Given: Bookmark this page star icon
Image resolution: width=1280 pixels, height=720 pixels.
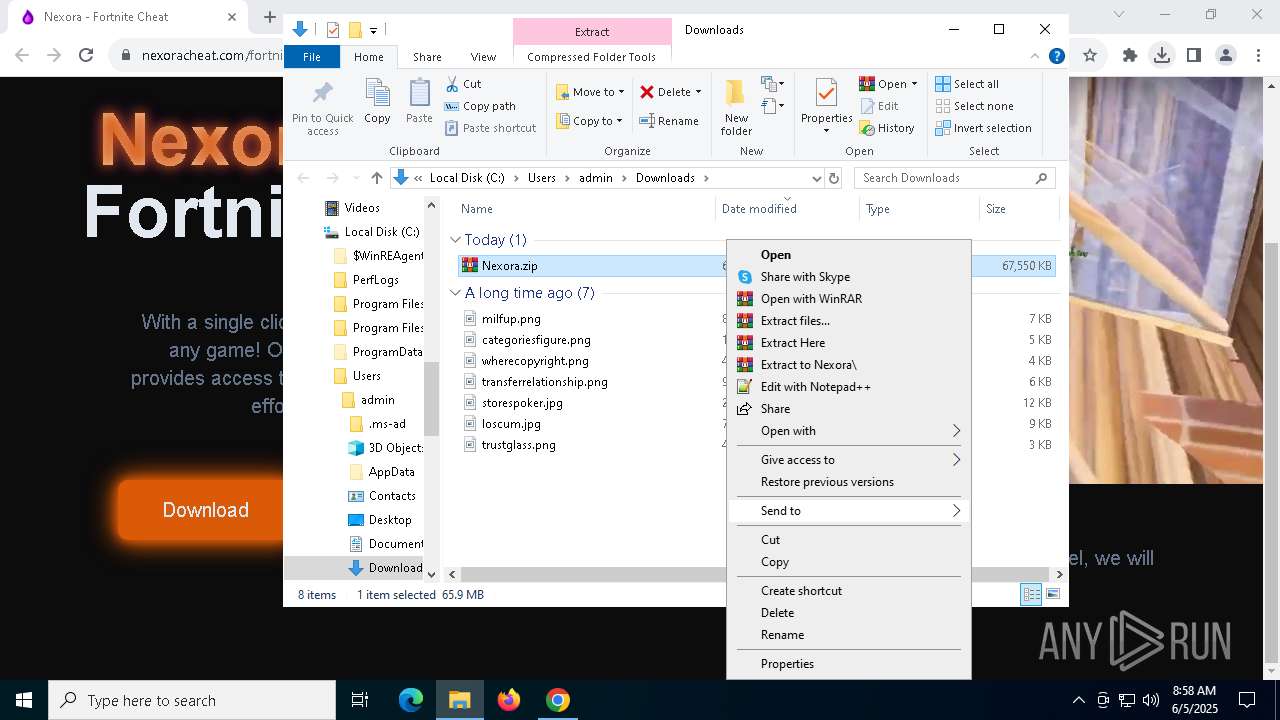Looking at the screenshot, I should 1090,55.
